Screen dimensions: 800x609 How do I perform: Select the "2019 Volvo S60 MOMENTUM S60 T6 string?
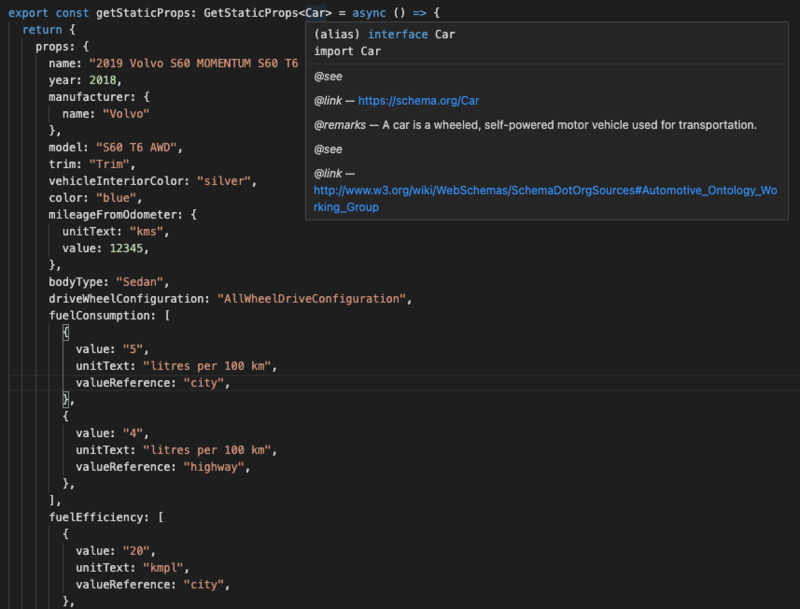(193, 63)
